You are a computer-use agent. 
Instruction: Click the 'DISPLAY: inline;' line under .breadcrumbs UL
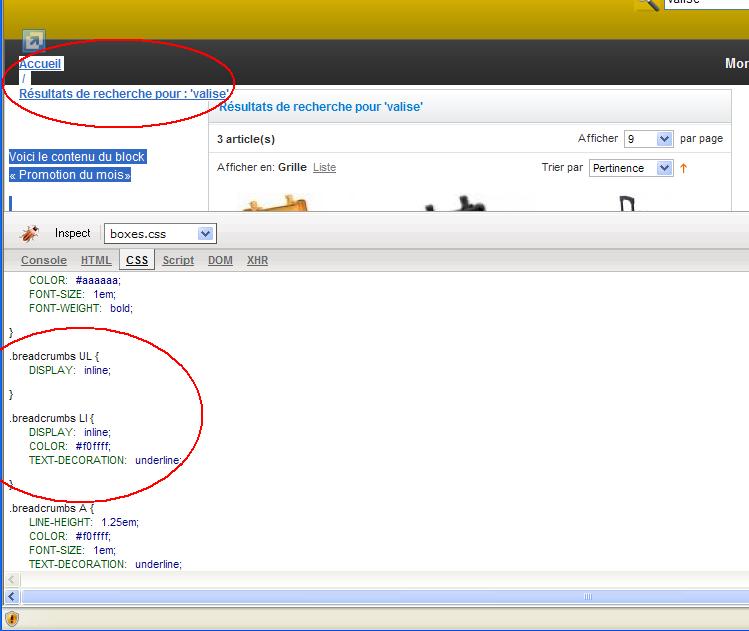click(70, 371)
